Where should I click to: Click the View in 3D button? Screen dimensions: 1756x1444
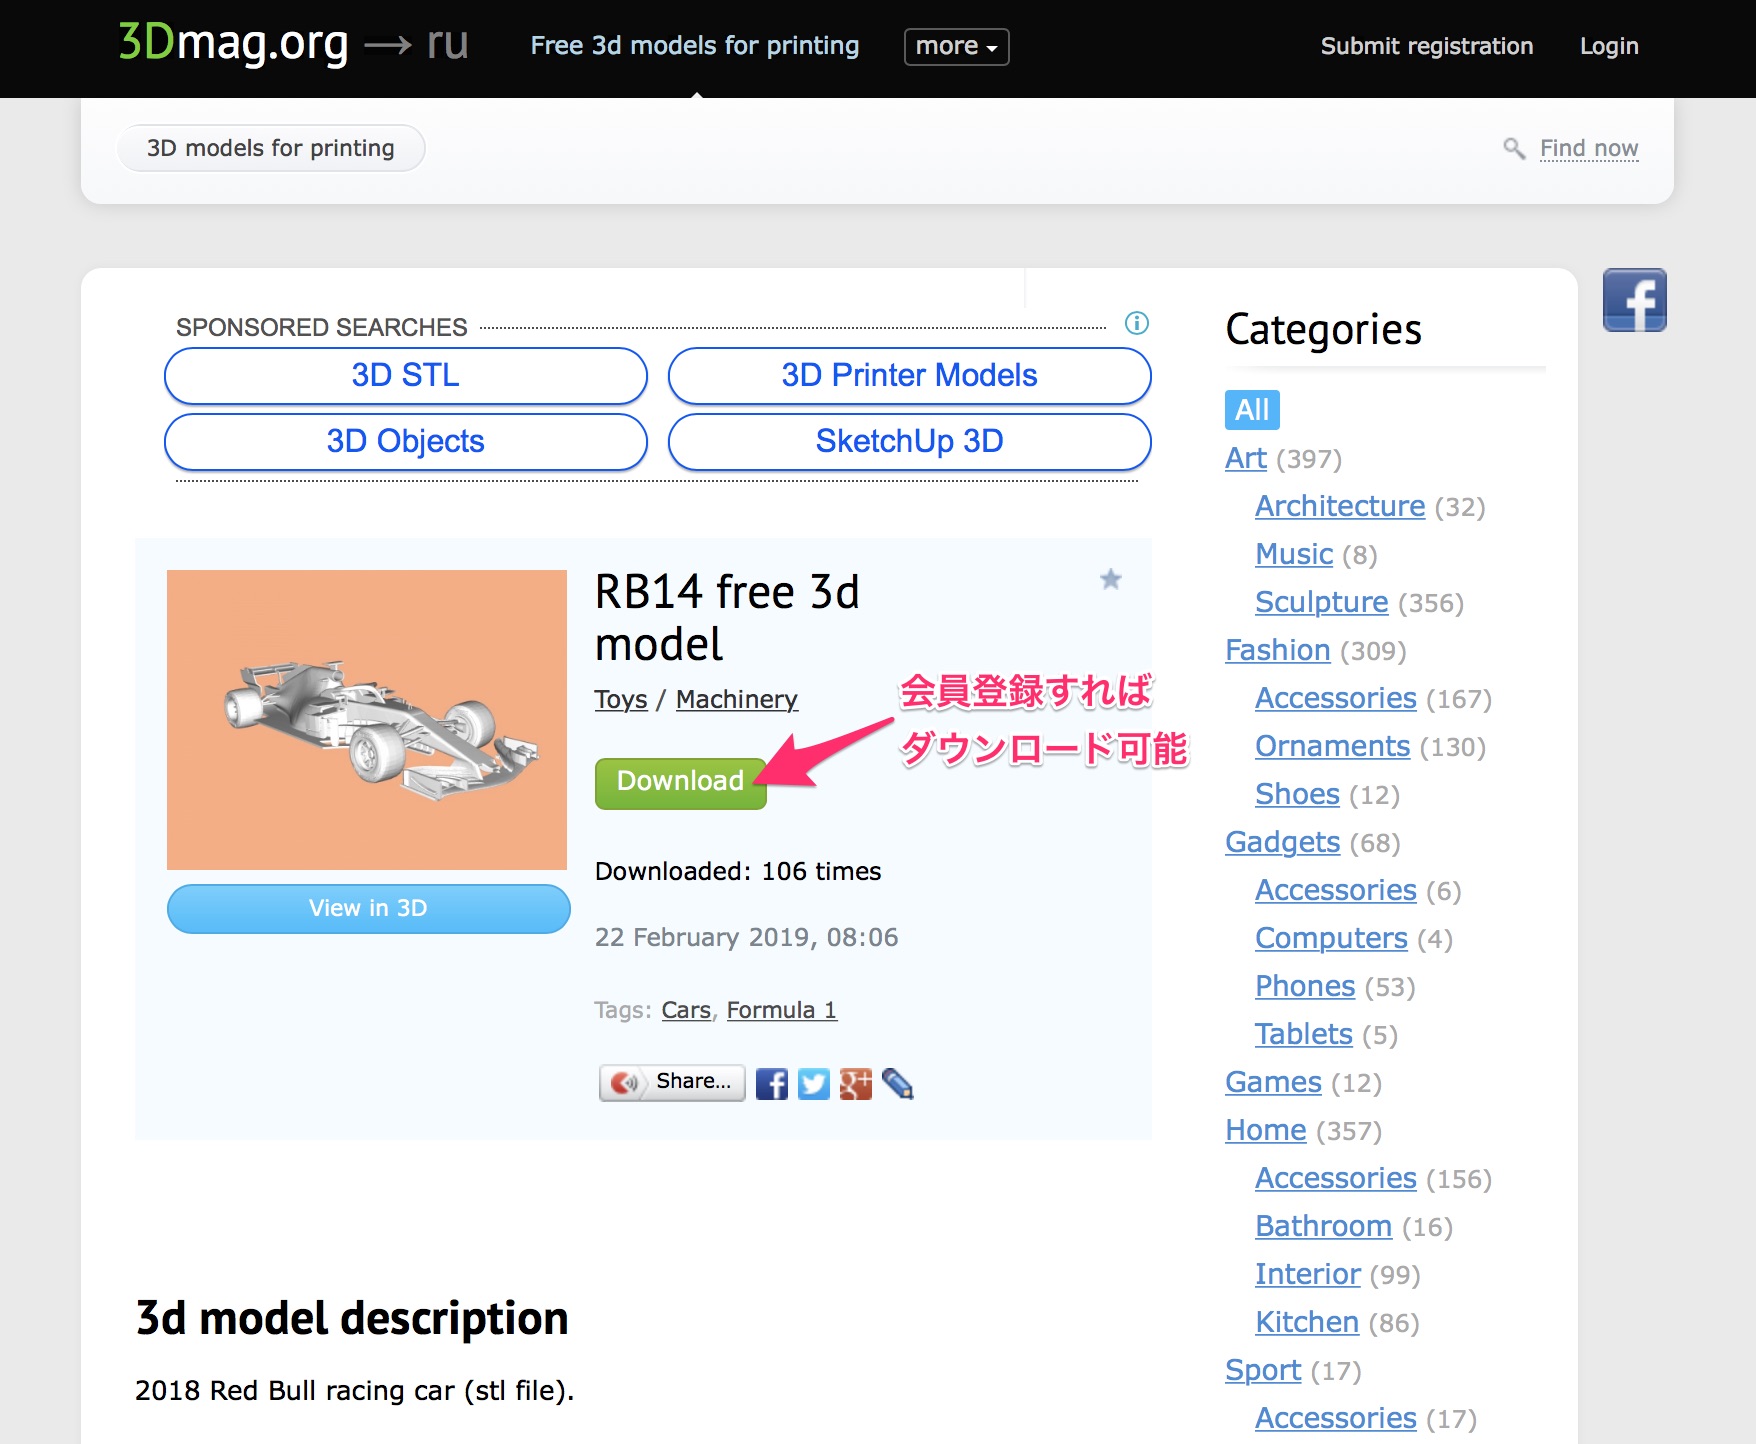click(x=368, y=908)
